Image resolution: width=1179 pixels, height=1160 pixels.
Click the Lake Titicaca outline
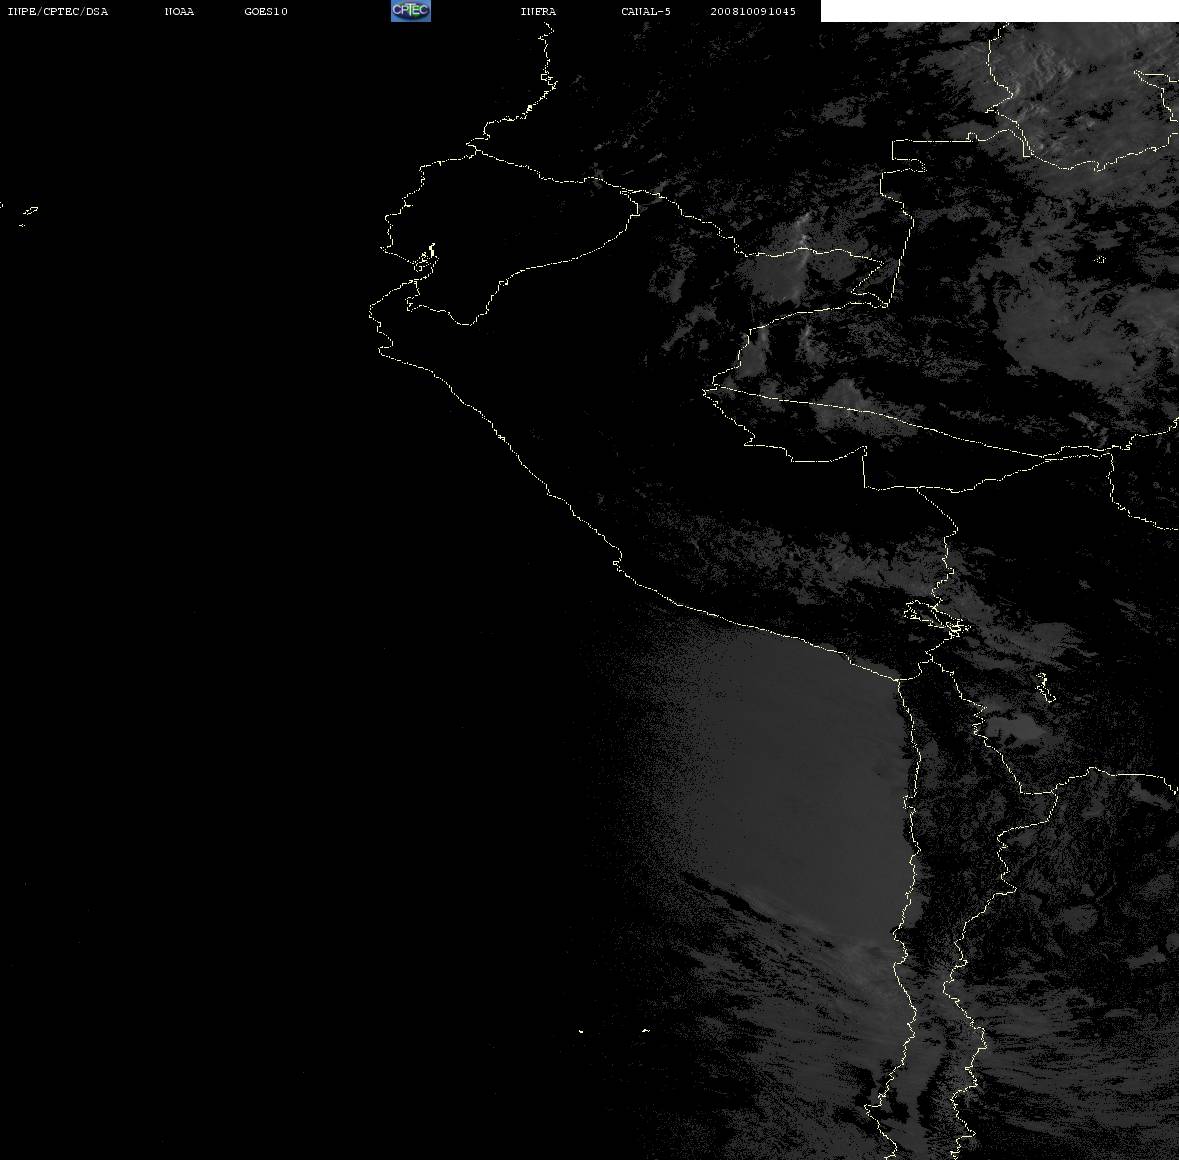click(x=937, y=619)
